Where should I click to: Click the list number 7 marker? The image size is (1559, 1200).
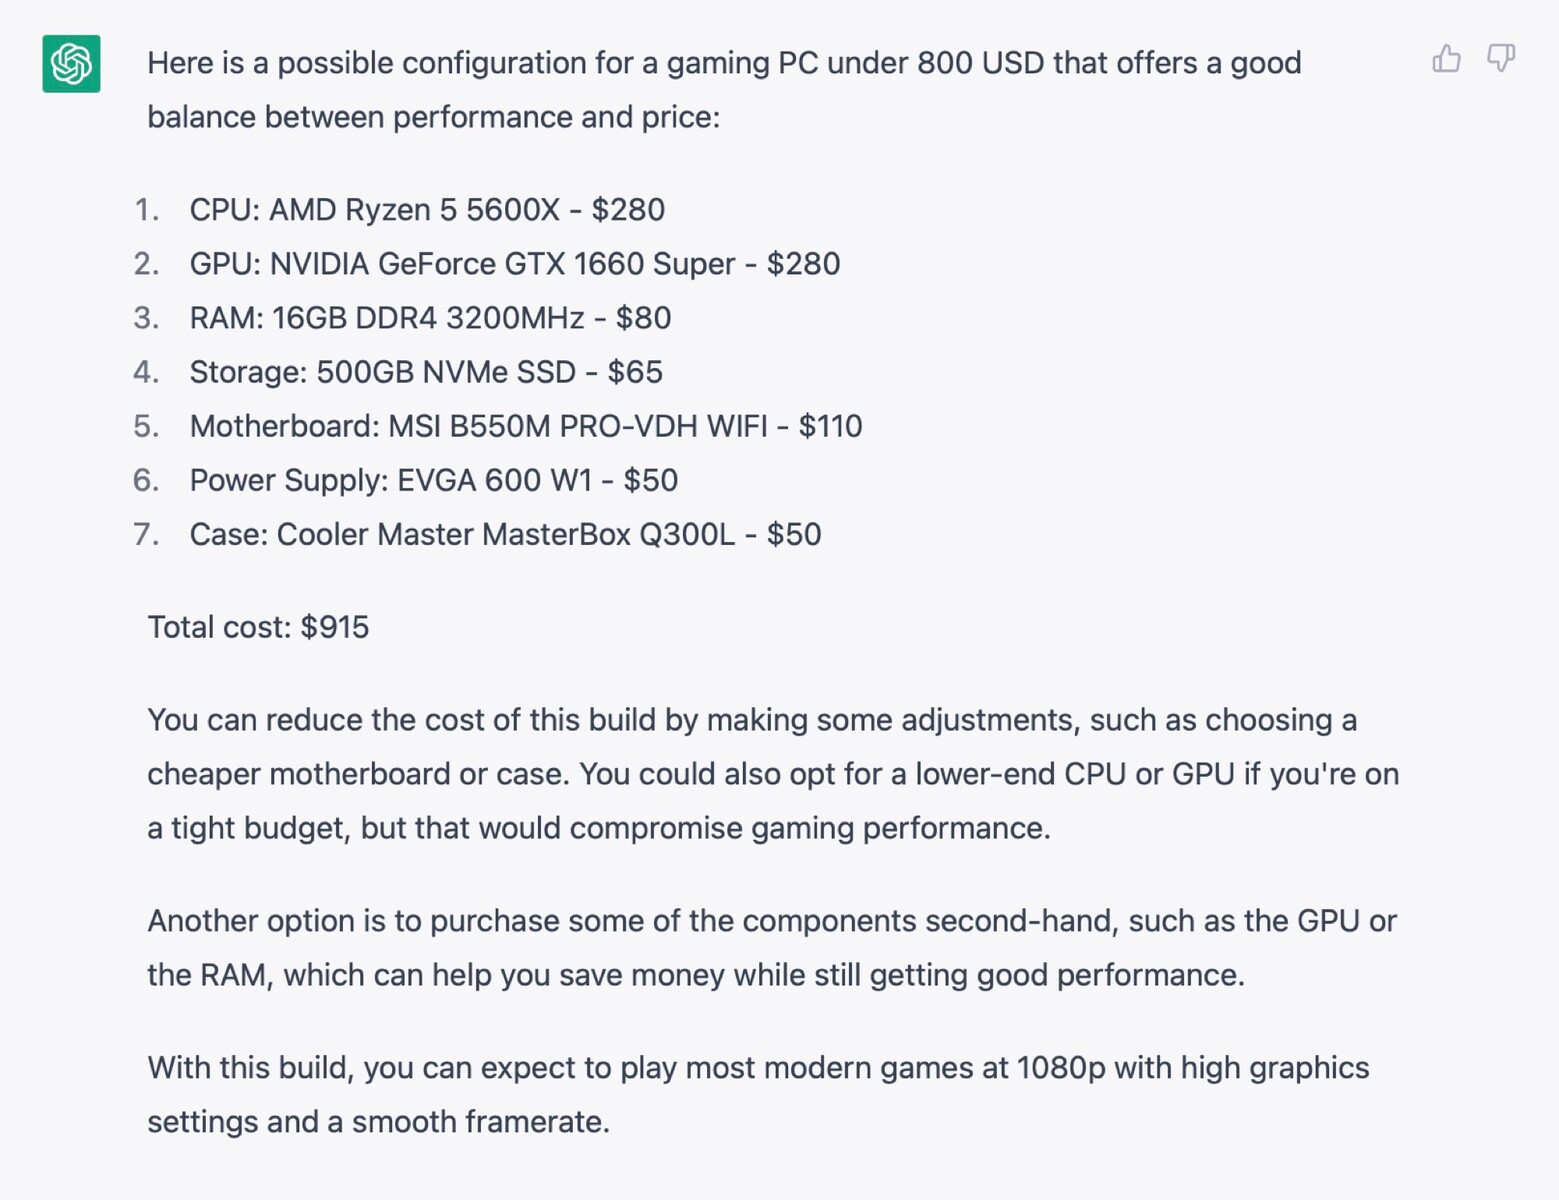[x=146, y=534]
